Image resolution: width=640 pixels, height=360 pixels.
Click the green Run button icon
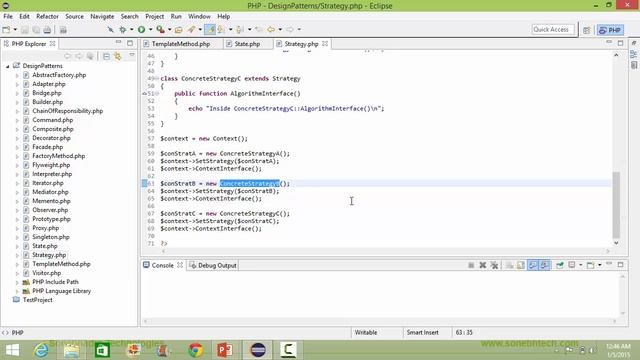141,29
